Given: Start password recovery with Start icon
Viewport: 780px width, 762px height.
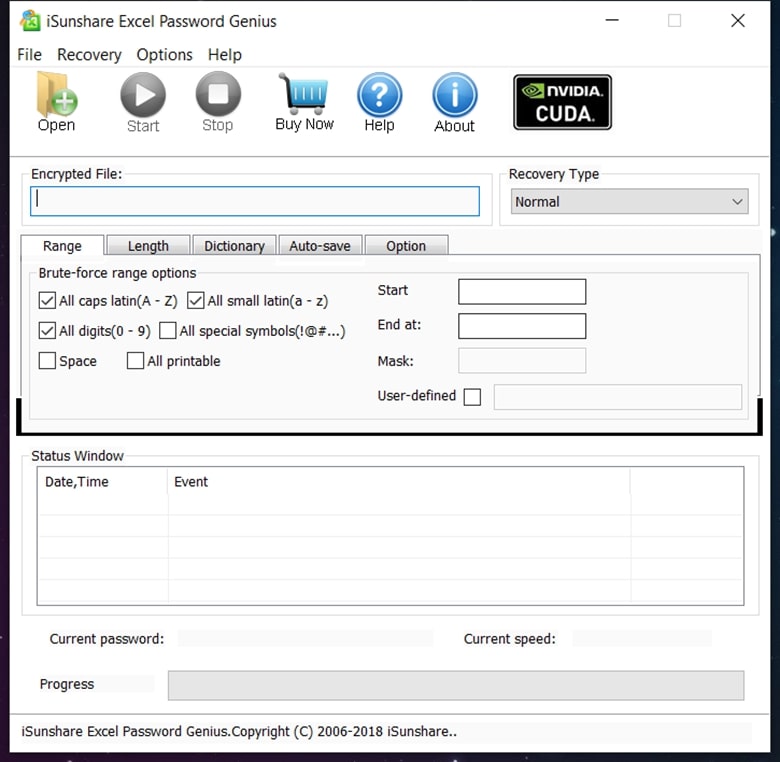Looking at the screenshot, I should coord(143,95).
